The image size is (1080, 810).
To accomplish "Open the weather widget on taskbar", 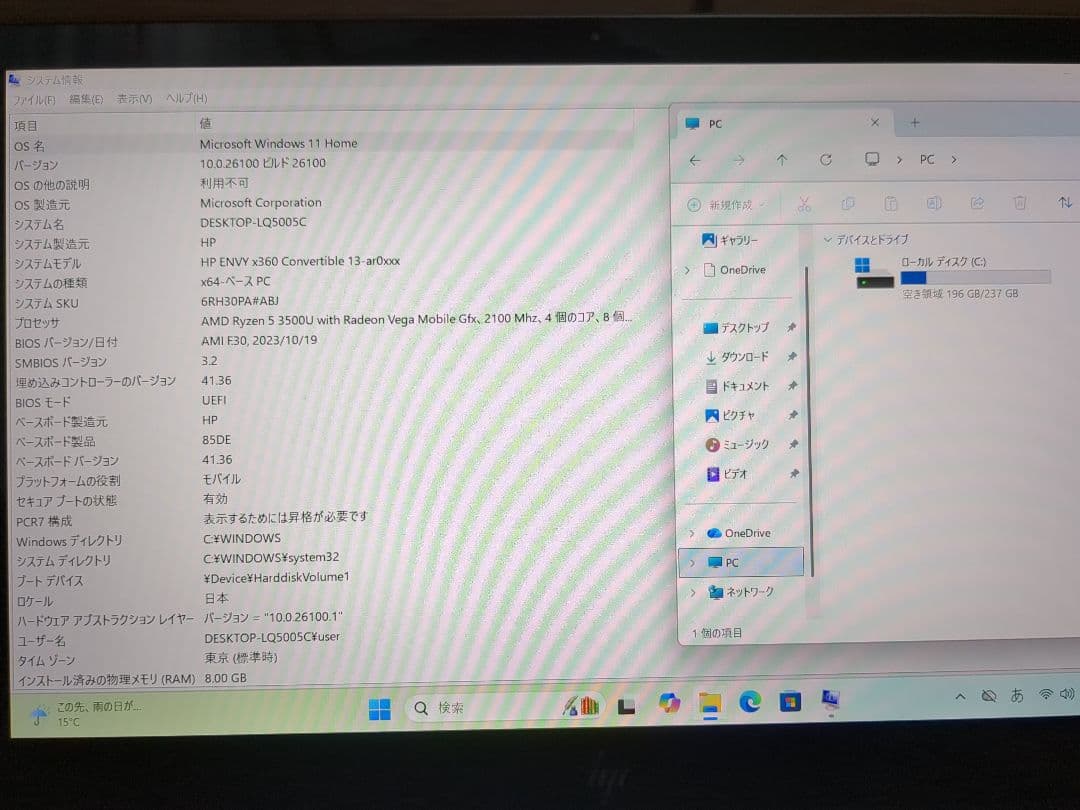I will 86,713.
